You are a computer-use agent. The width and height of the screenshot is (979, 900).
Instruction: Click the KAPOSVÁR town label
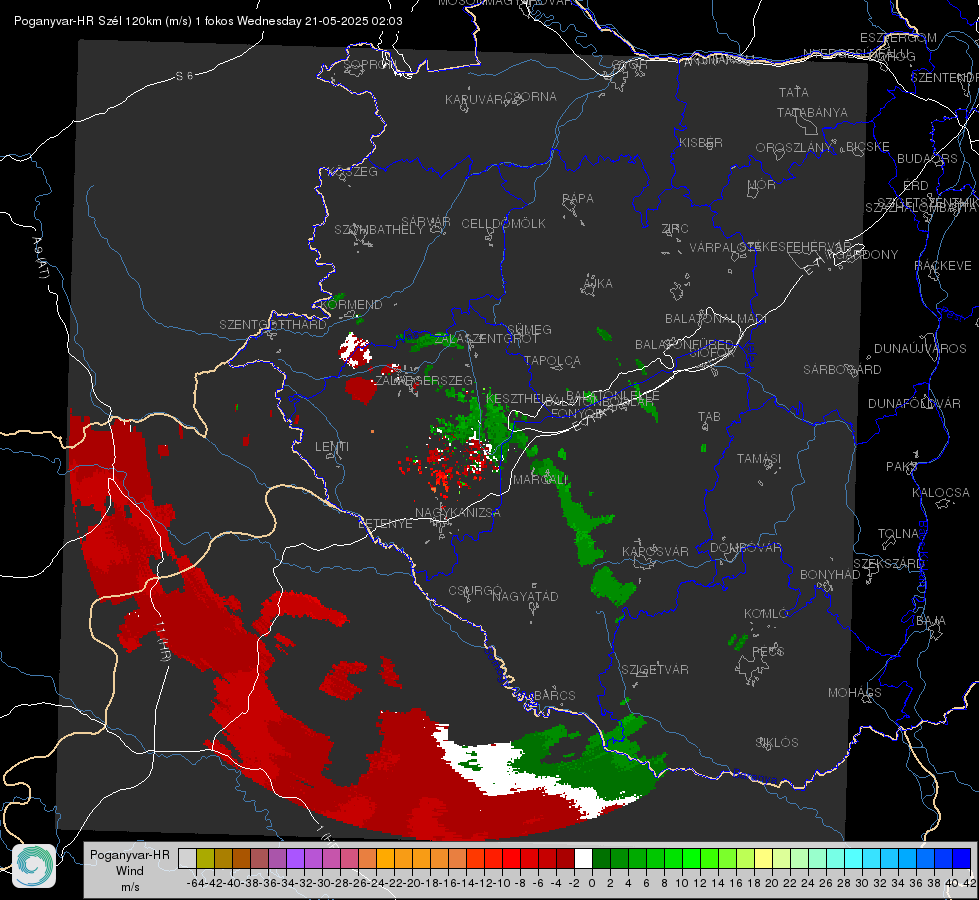click(x=656, y=551)
